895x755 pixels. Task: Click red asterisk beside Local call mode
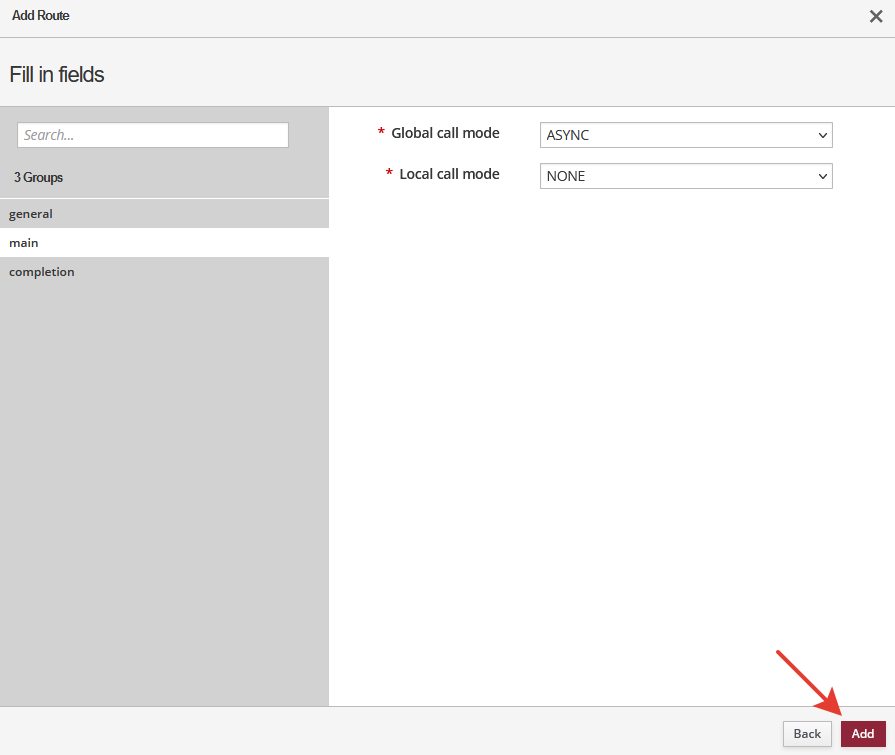click(x=389, y=175)
